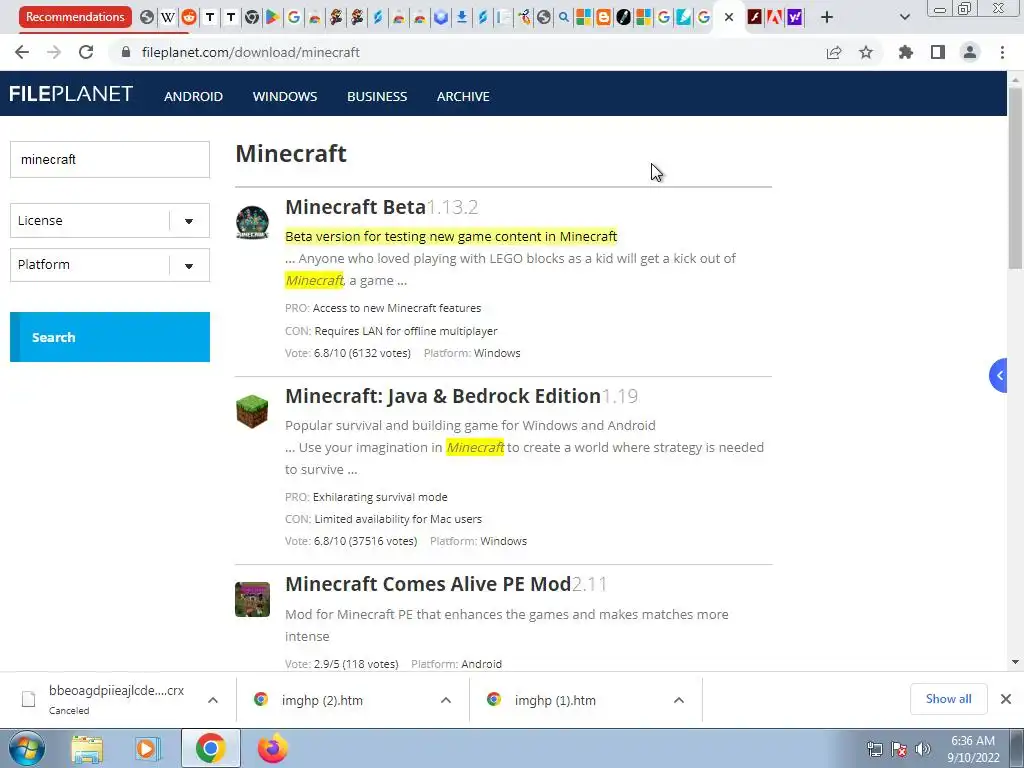Open a new browser tab
1024x768 pixels.
tap(827, 17)
